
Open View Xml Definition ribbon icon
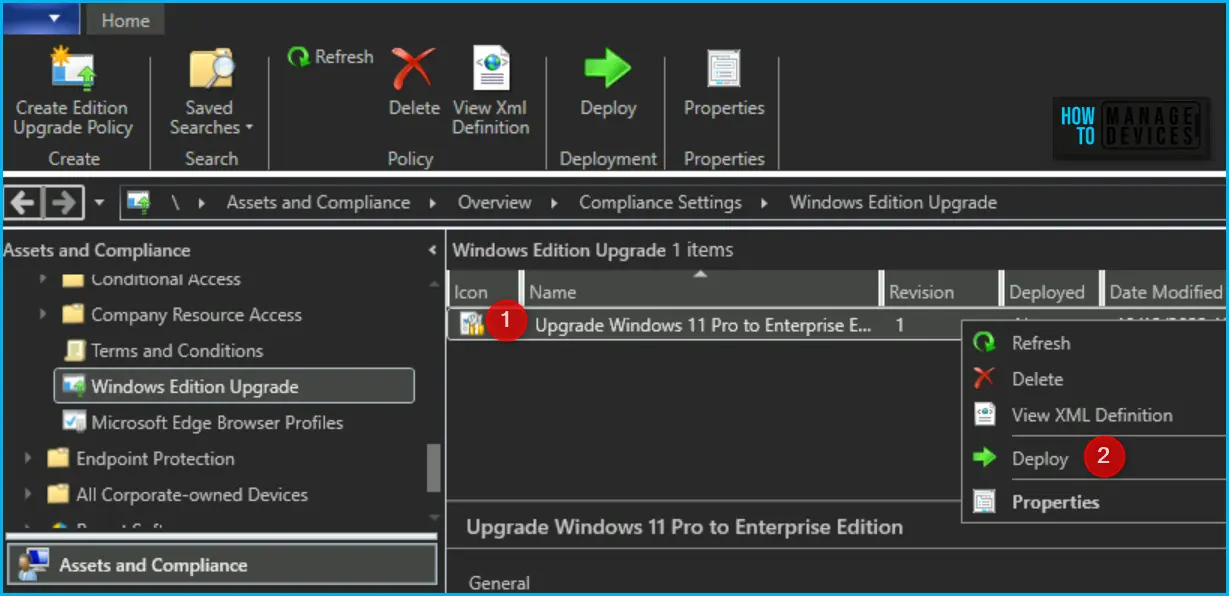(x=491, y=69)
